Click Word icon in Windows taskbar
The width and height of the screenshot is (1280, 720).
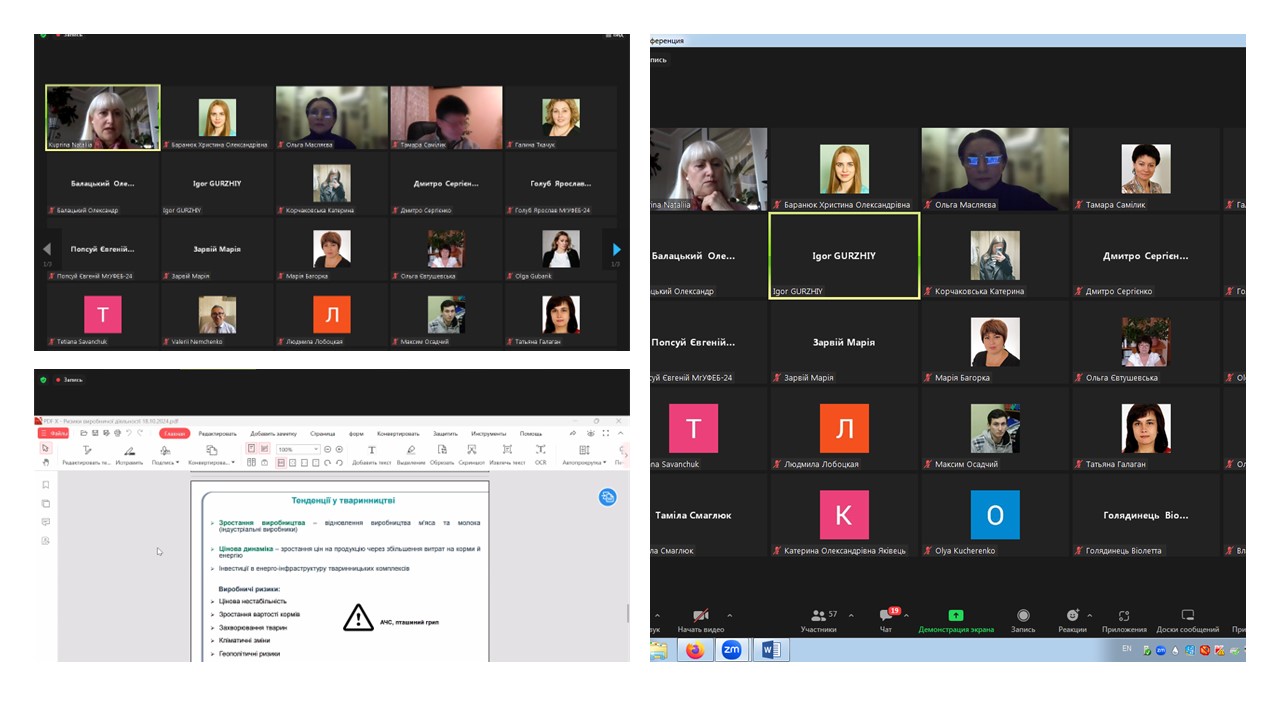770,650
